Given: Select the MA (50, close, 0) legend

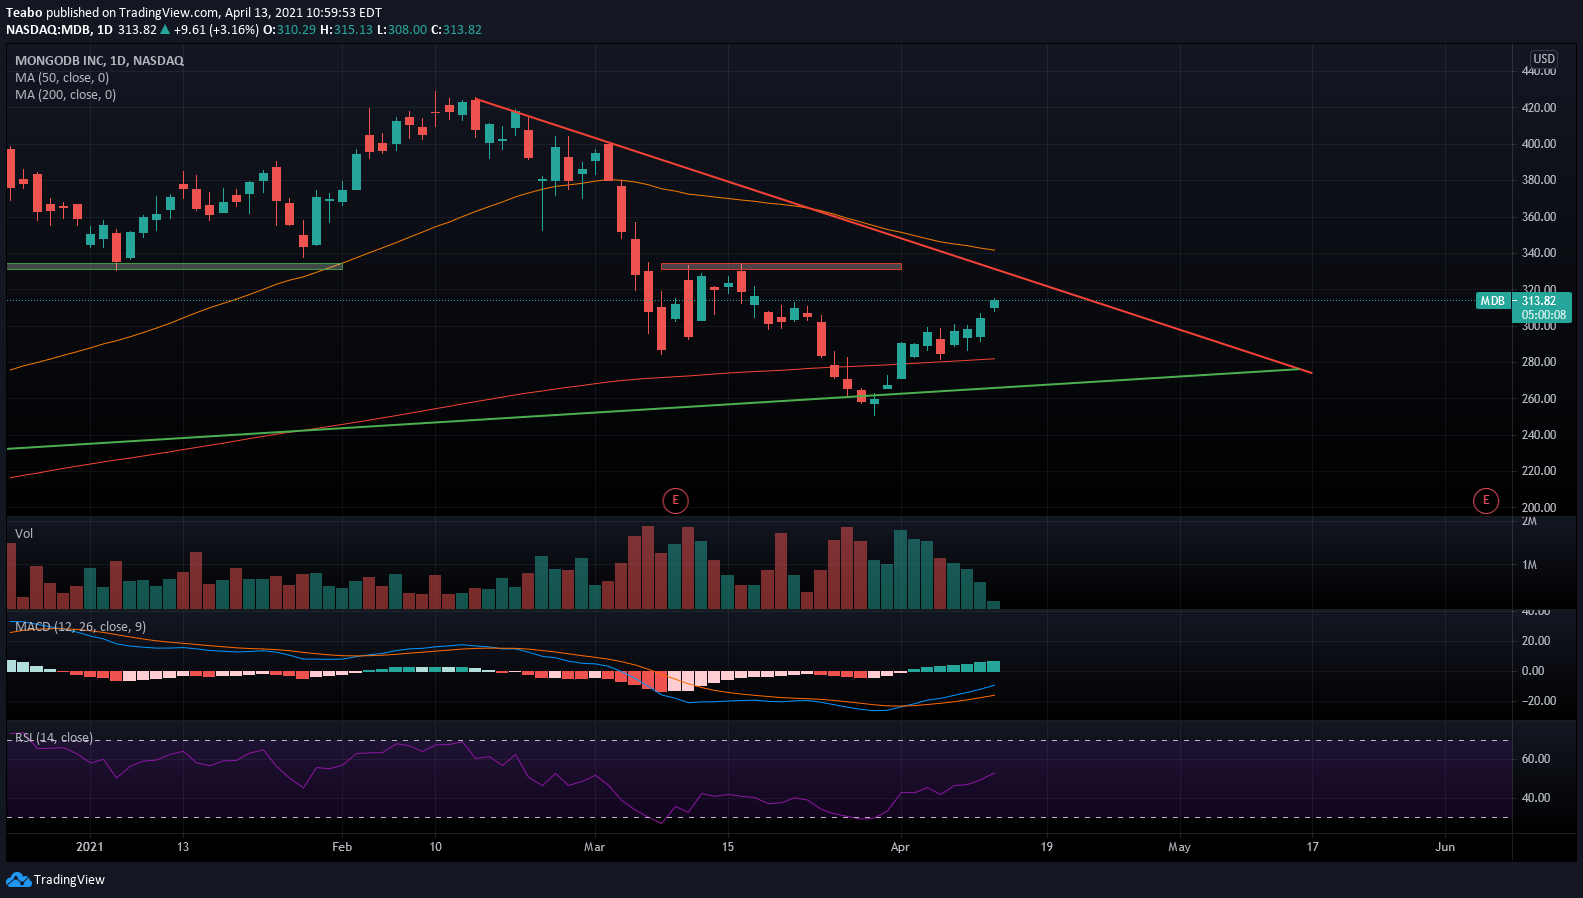Looking at the screenshot, I should pos(62,78).
